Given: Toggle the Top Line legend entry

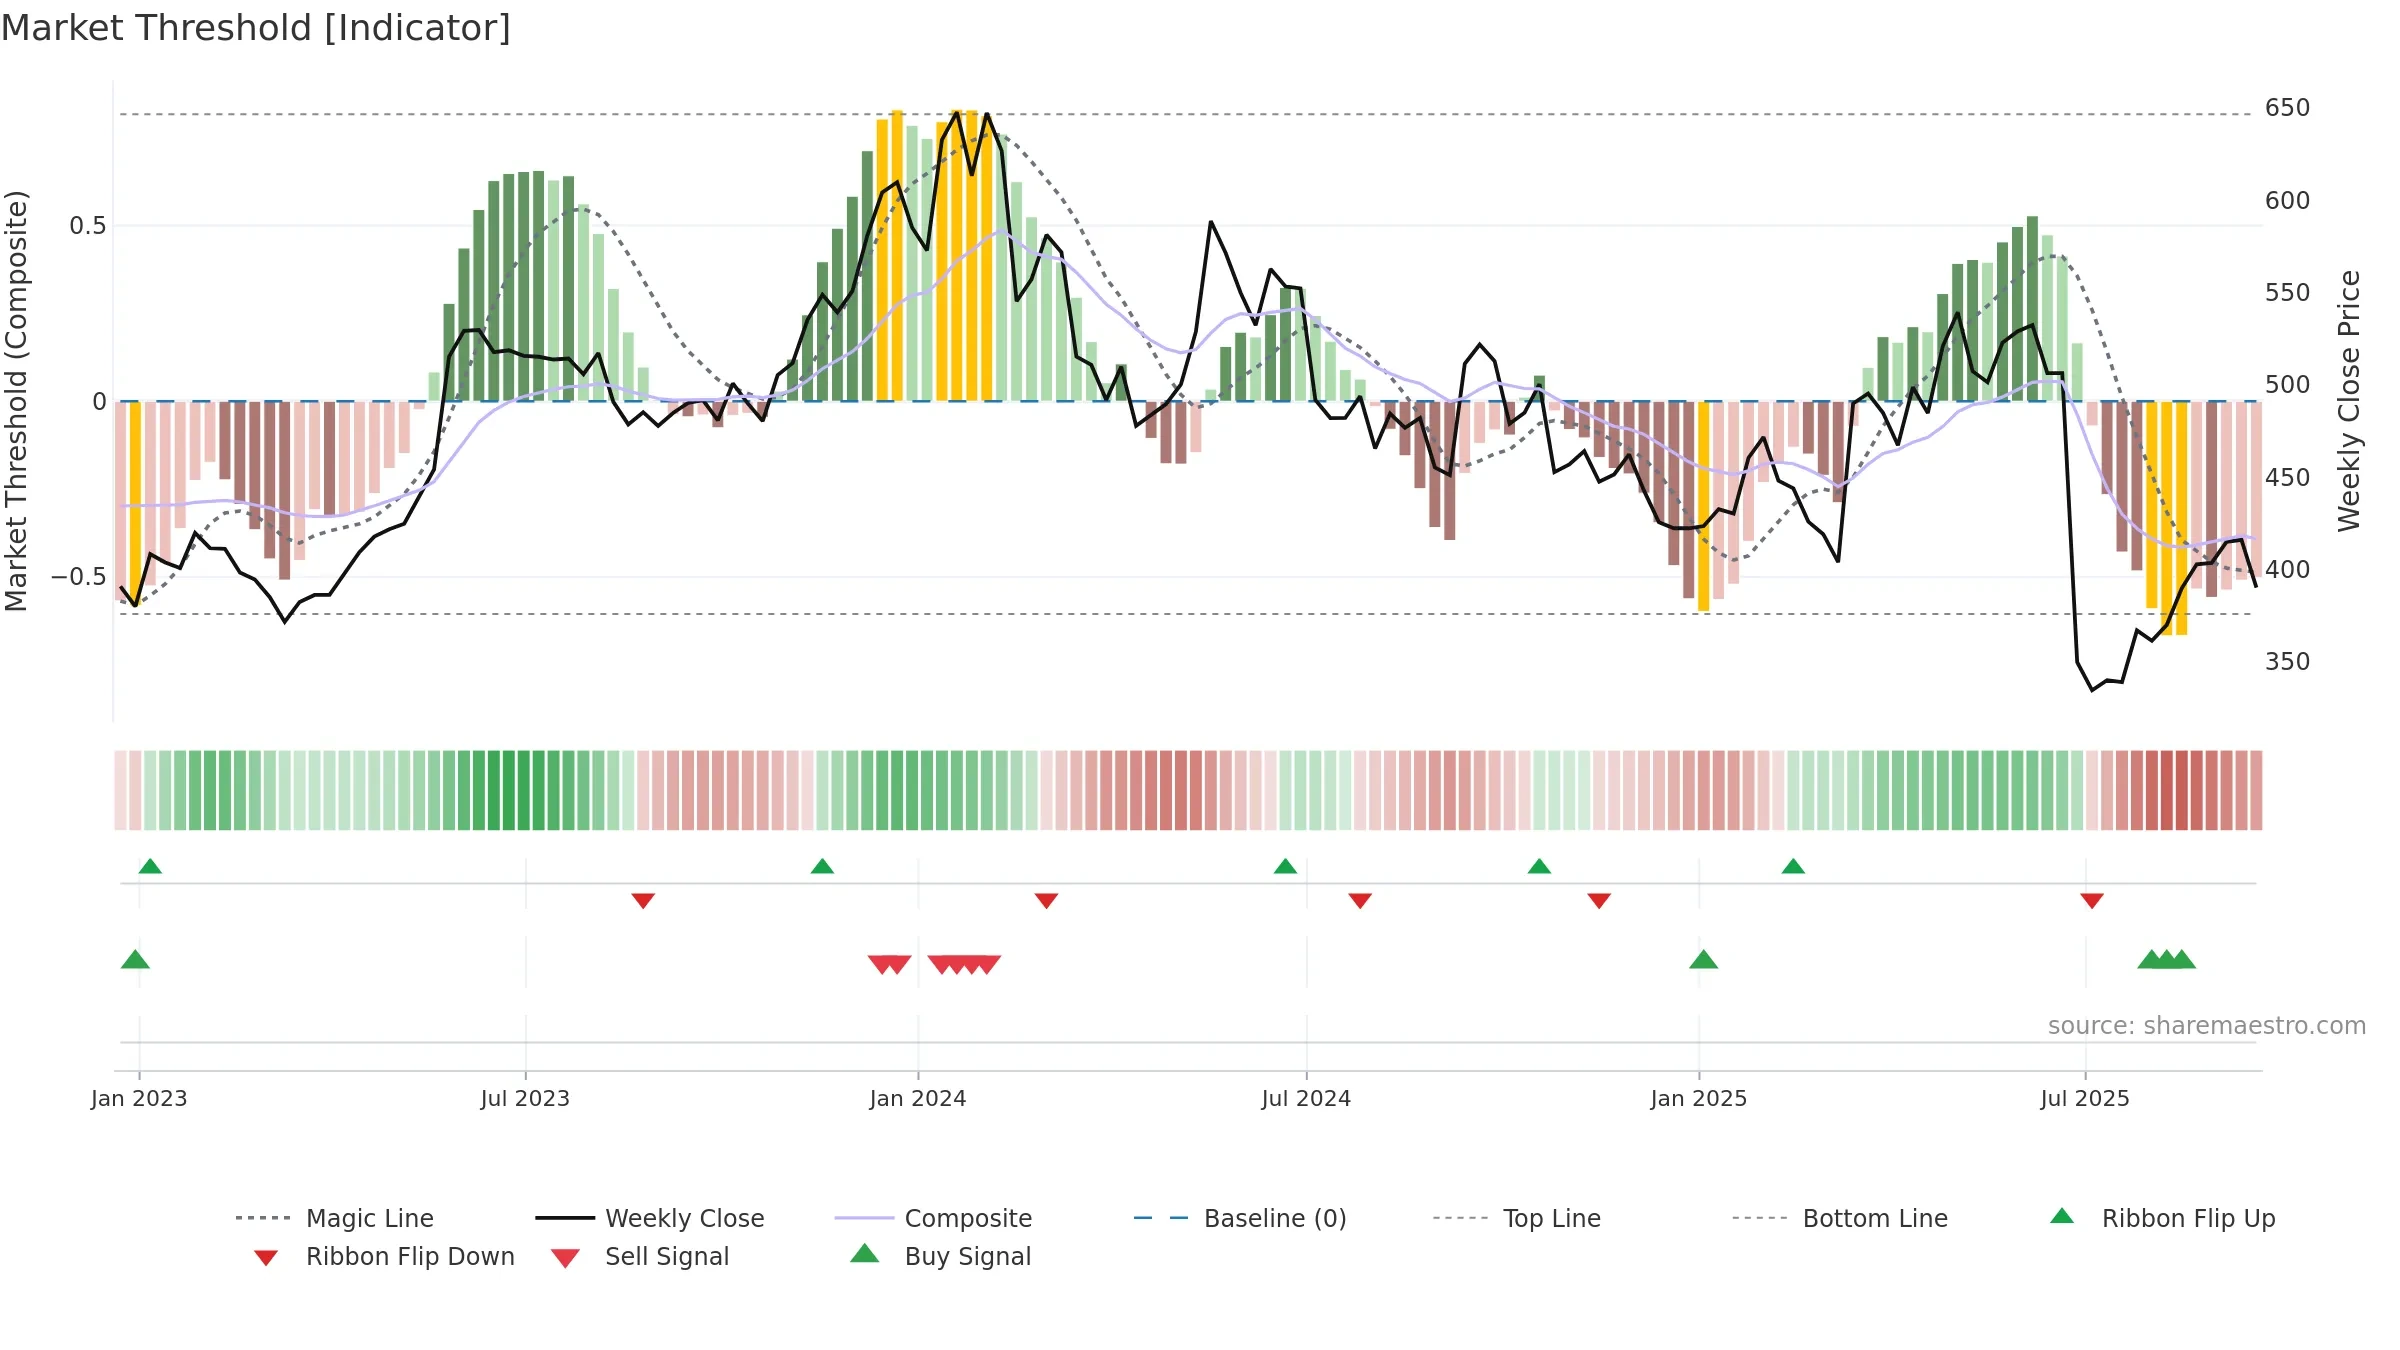Looking at the screenshot, I should tap(1516, 1218).
